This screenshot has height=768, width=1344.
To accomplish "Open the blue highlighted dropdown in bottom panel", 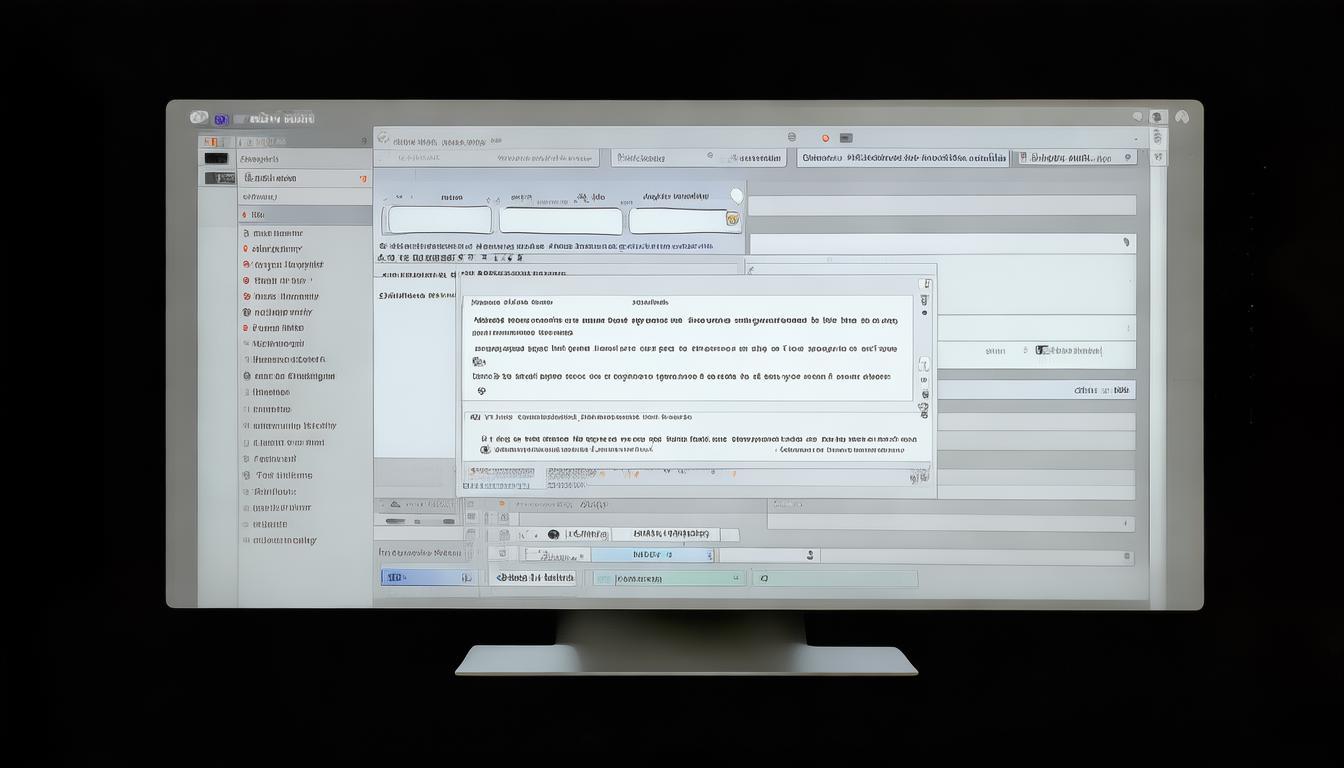I will (653, 555).
